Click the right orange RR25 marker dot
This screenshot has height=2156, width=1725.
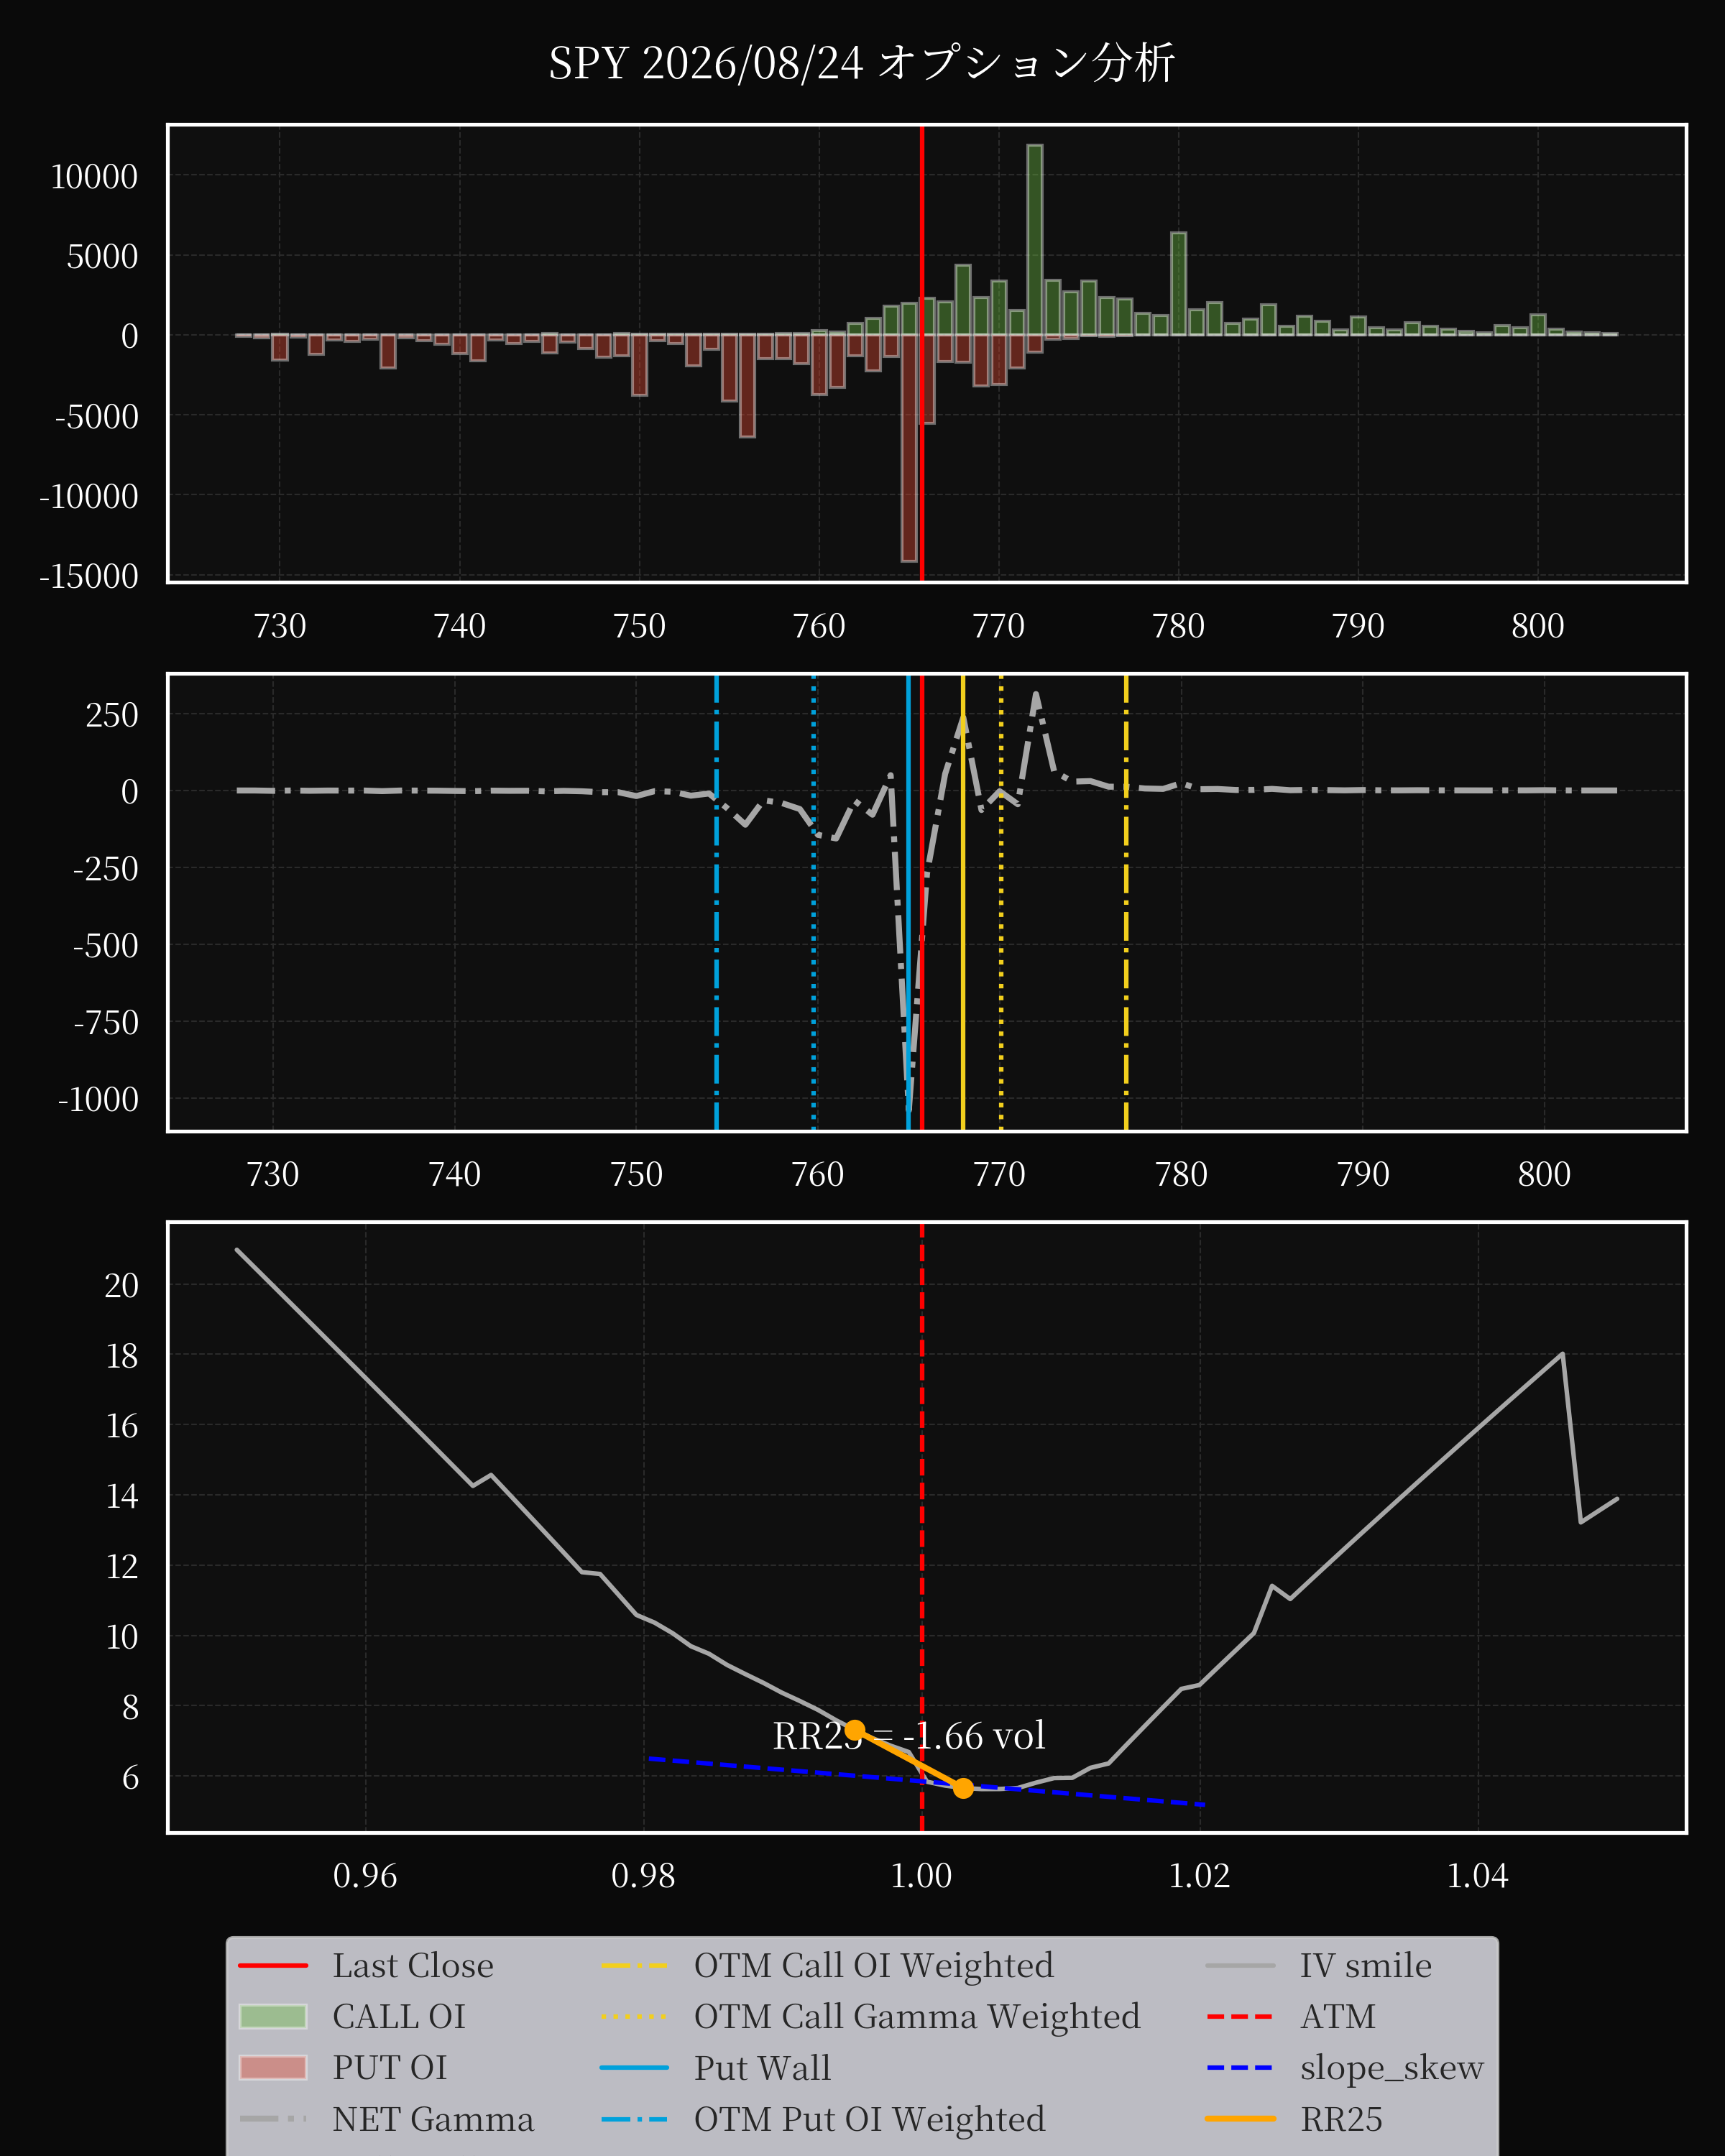point(963,1788)
